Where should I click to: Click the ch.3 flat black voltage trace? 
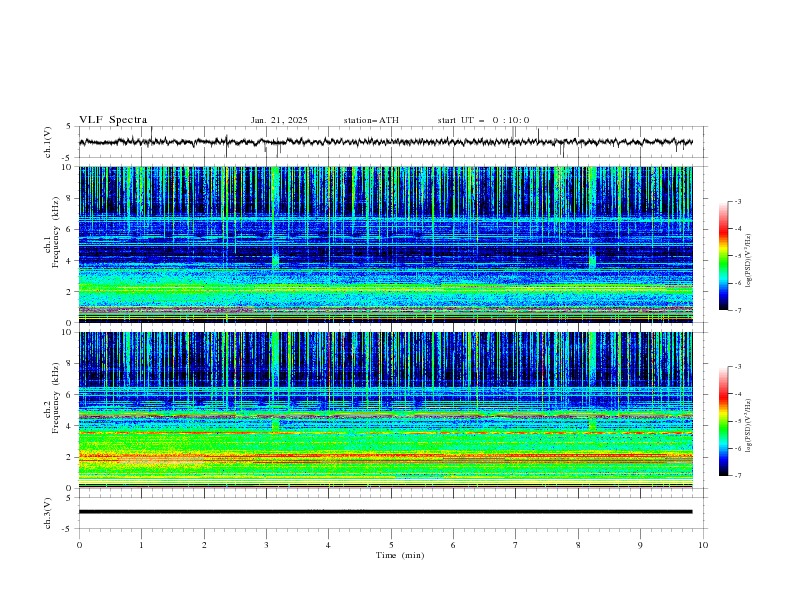tap(385, 512)
